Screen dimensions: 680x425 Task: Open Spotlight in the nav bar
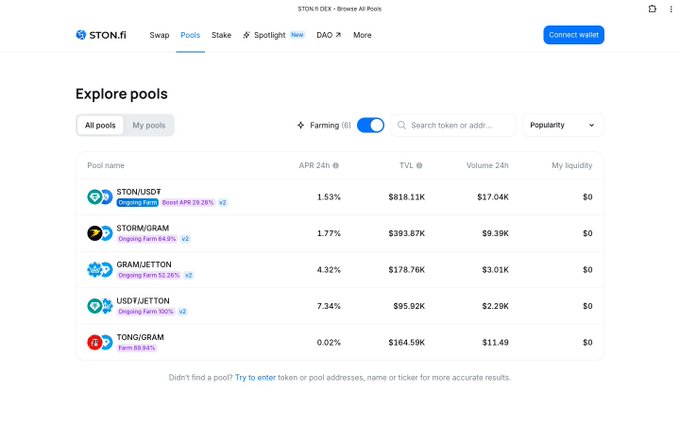tap(269, 35)
